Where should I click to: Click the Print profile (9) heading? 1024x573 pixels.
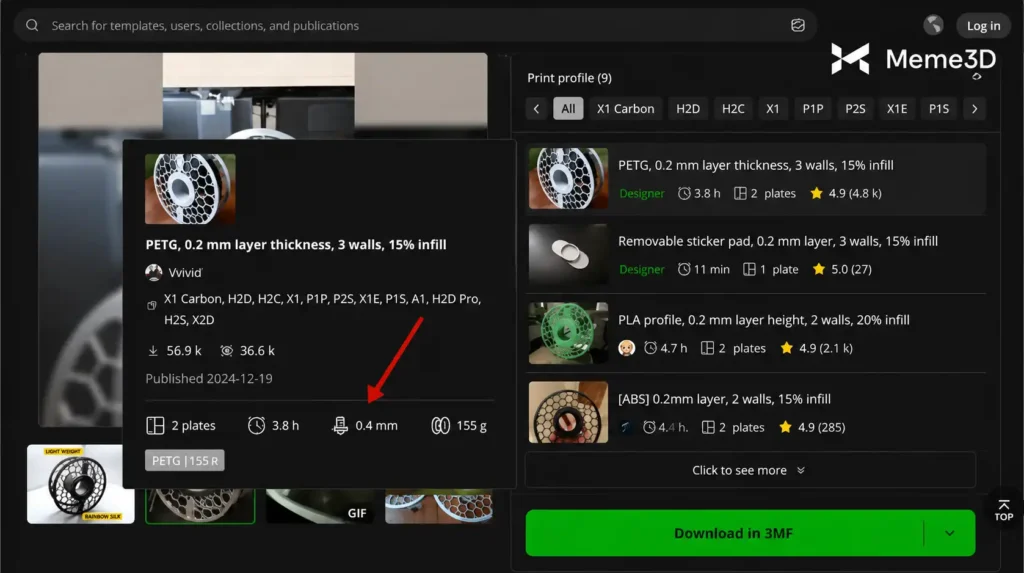click(569, 78)
